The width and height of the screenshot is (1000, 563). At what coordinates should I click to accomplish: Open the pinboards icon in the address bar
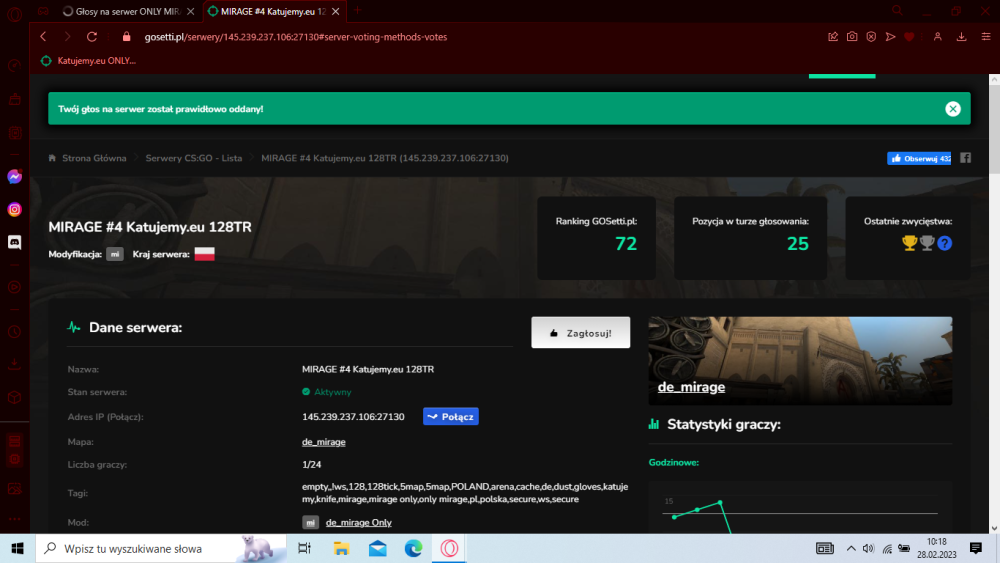tap(833, 37)
